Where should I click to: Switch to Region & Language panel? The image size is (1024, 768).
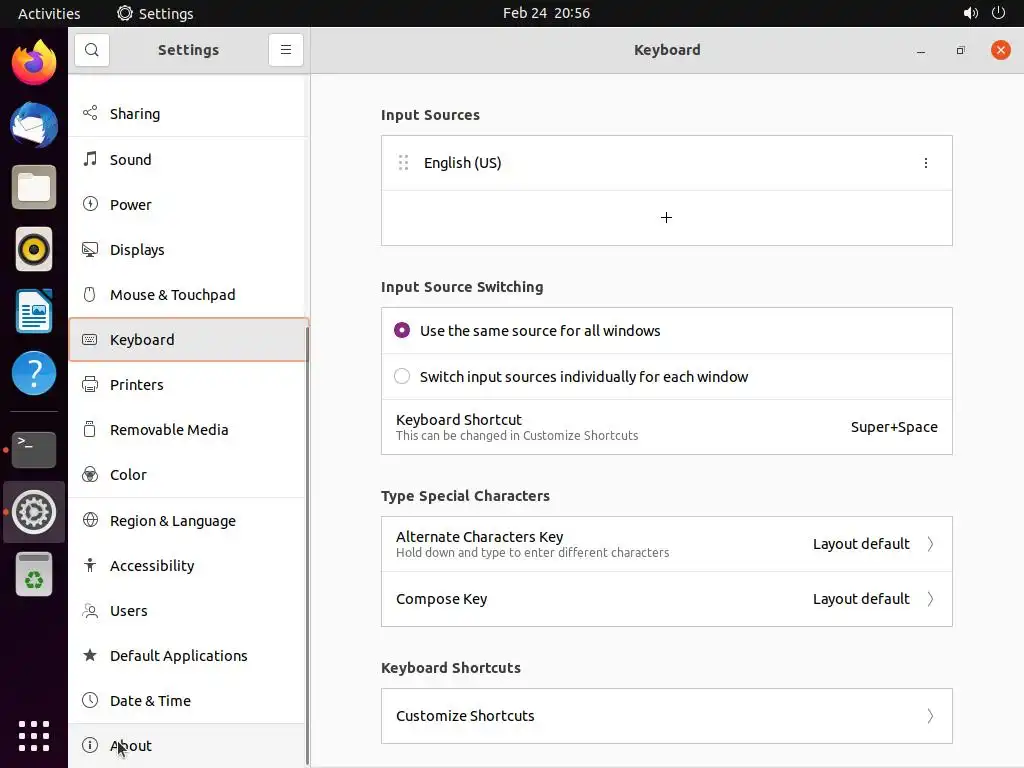[172, 521]
